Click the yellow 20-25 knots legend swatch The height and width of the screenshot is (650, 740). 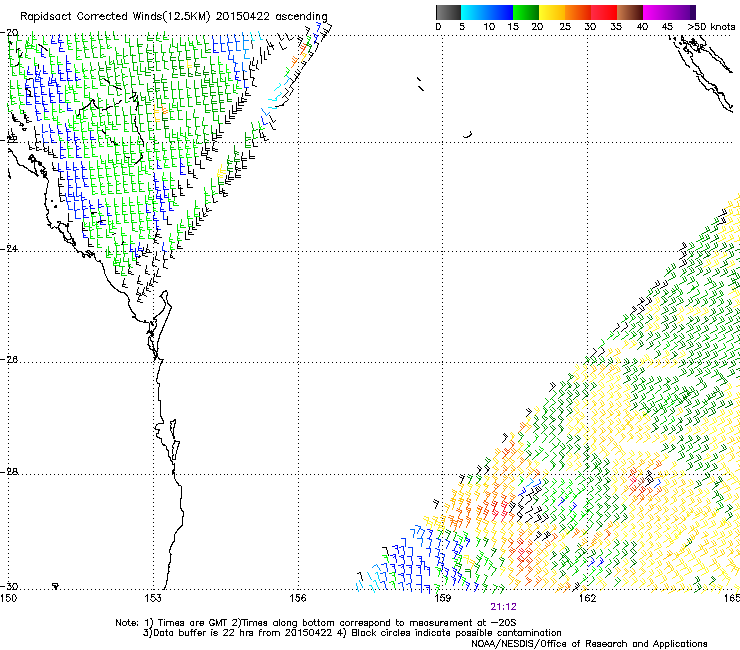[552, 12]
